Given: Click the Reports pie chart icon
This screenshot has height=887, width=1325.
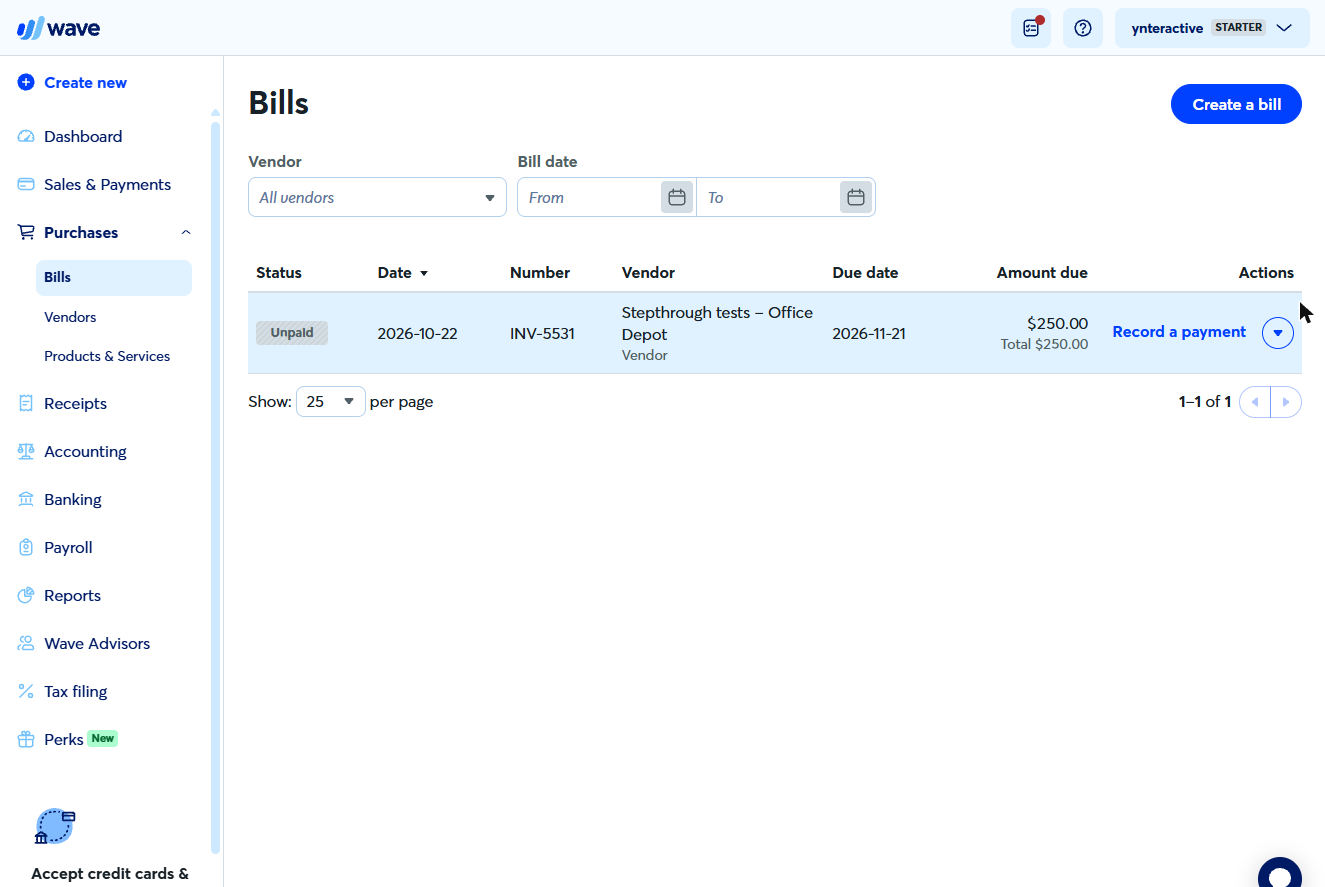Looking at the screenshot, I should [26, 596].
